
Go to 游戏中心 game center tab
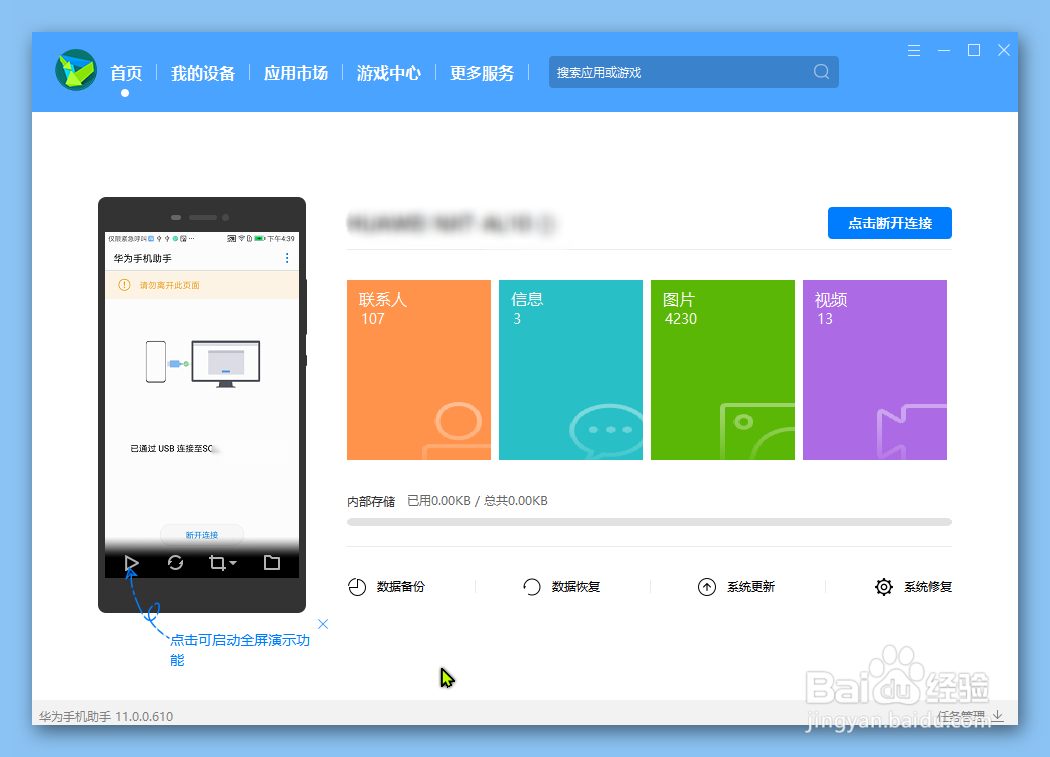389,72
